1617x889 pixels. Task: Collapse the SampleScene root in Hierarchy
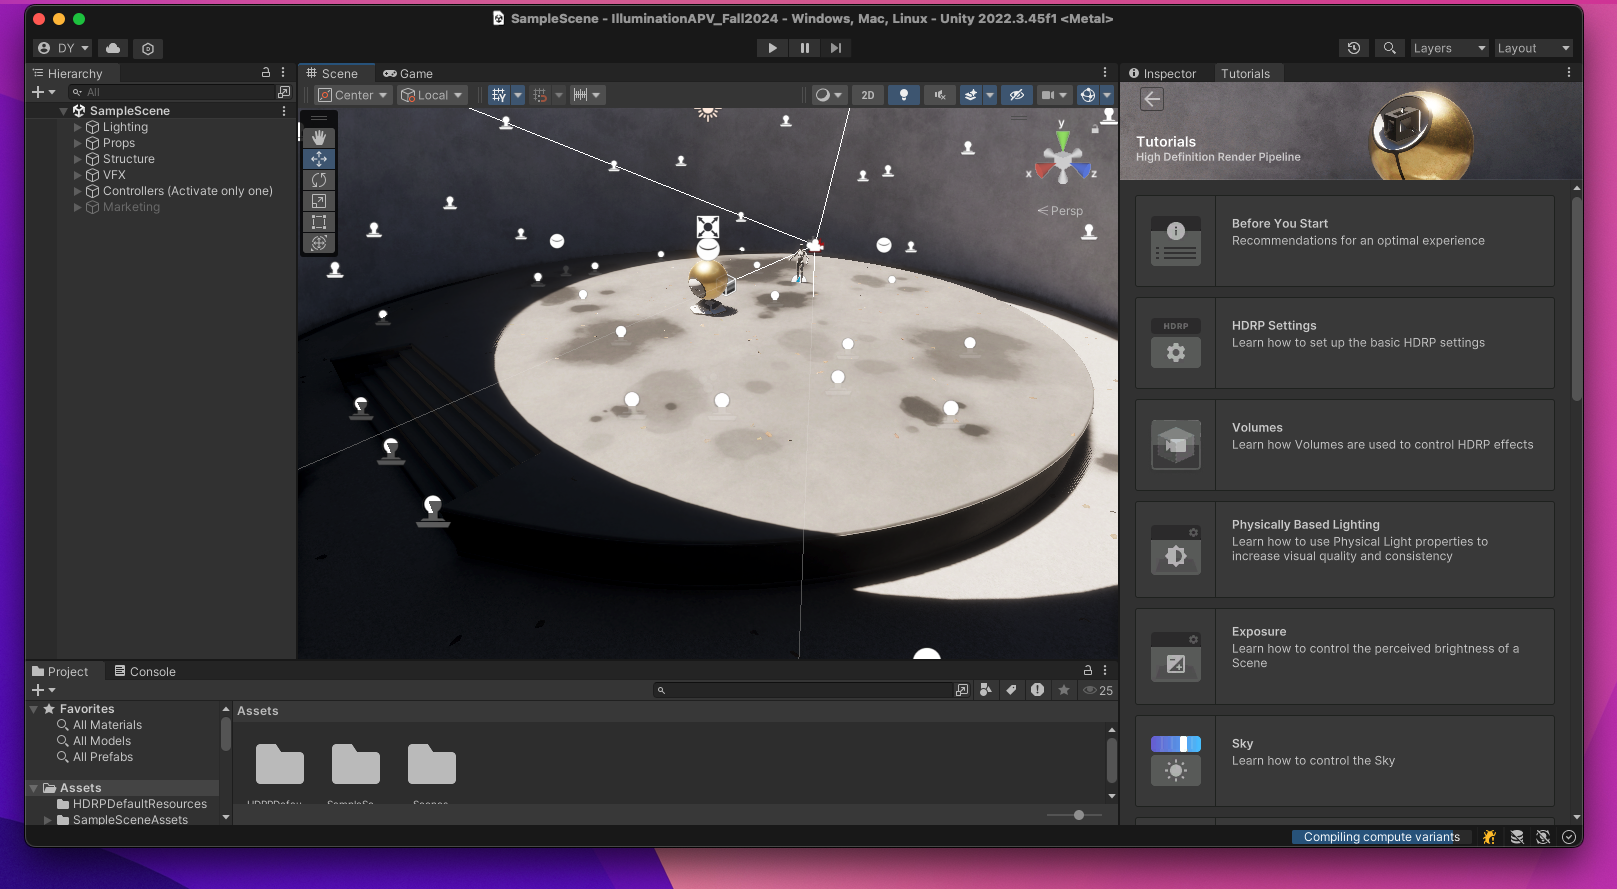pyautogui.click(x=64, y=111)
